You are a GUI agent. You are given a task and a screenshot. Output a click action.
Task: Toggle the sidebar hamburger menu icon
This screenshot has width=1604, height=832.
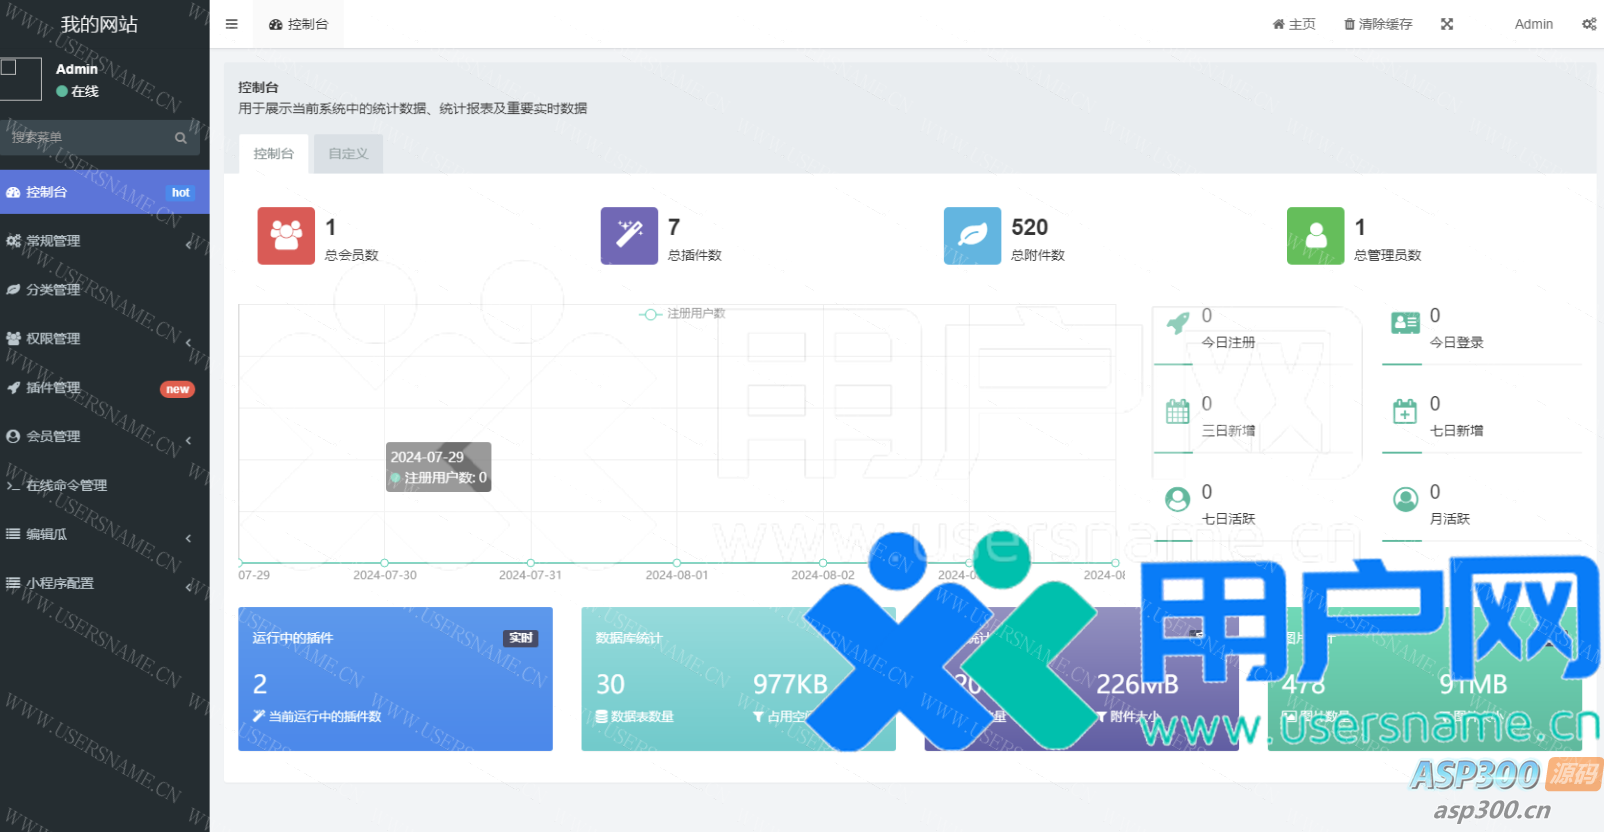232,24
